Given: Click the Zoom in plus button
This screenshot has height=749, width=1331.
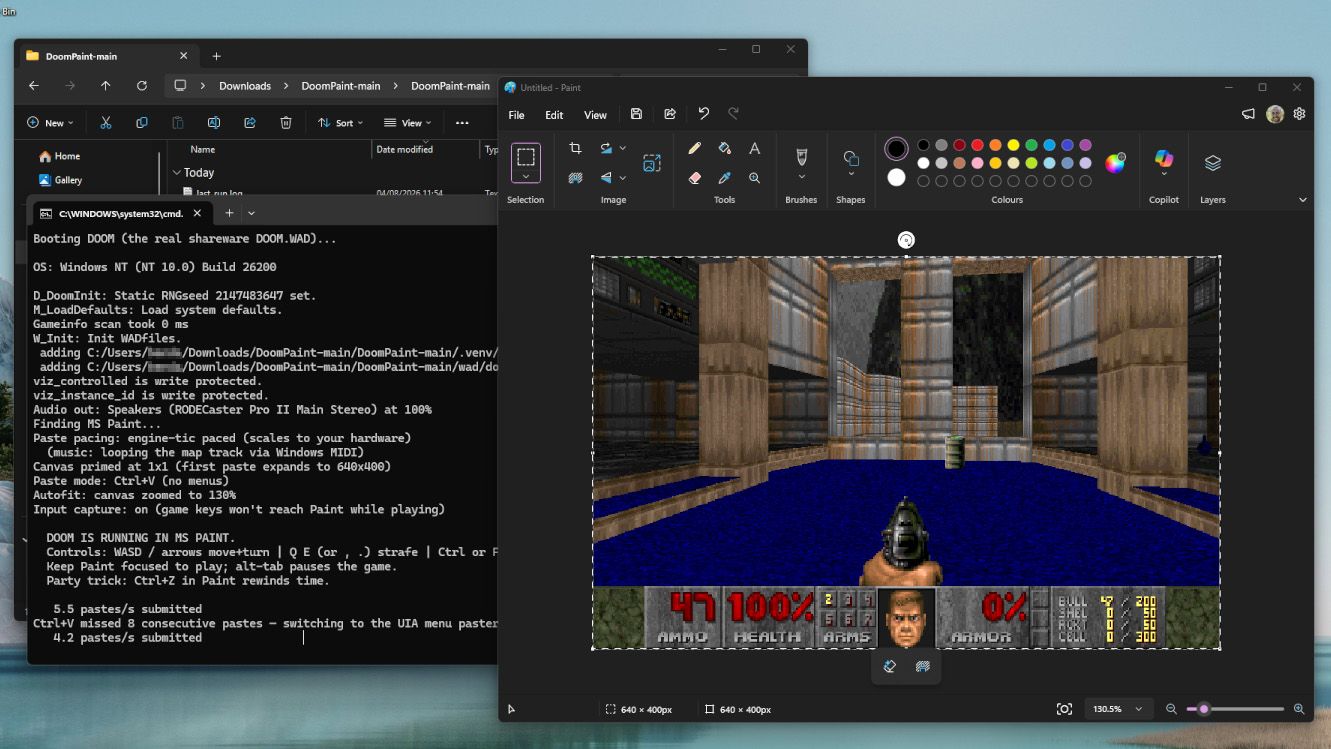Looking at the screenshot, I should [1299, 709].
